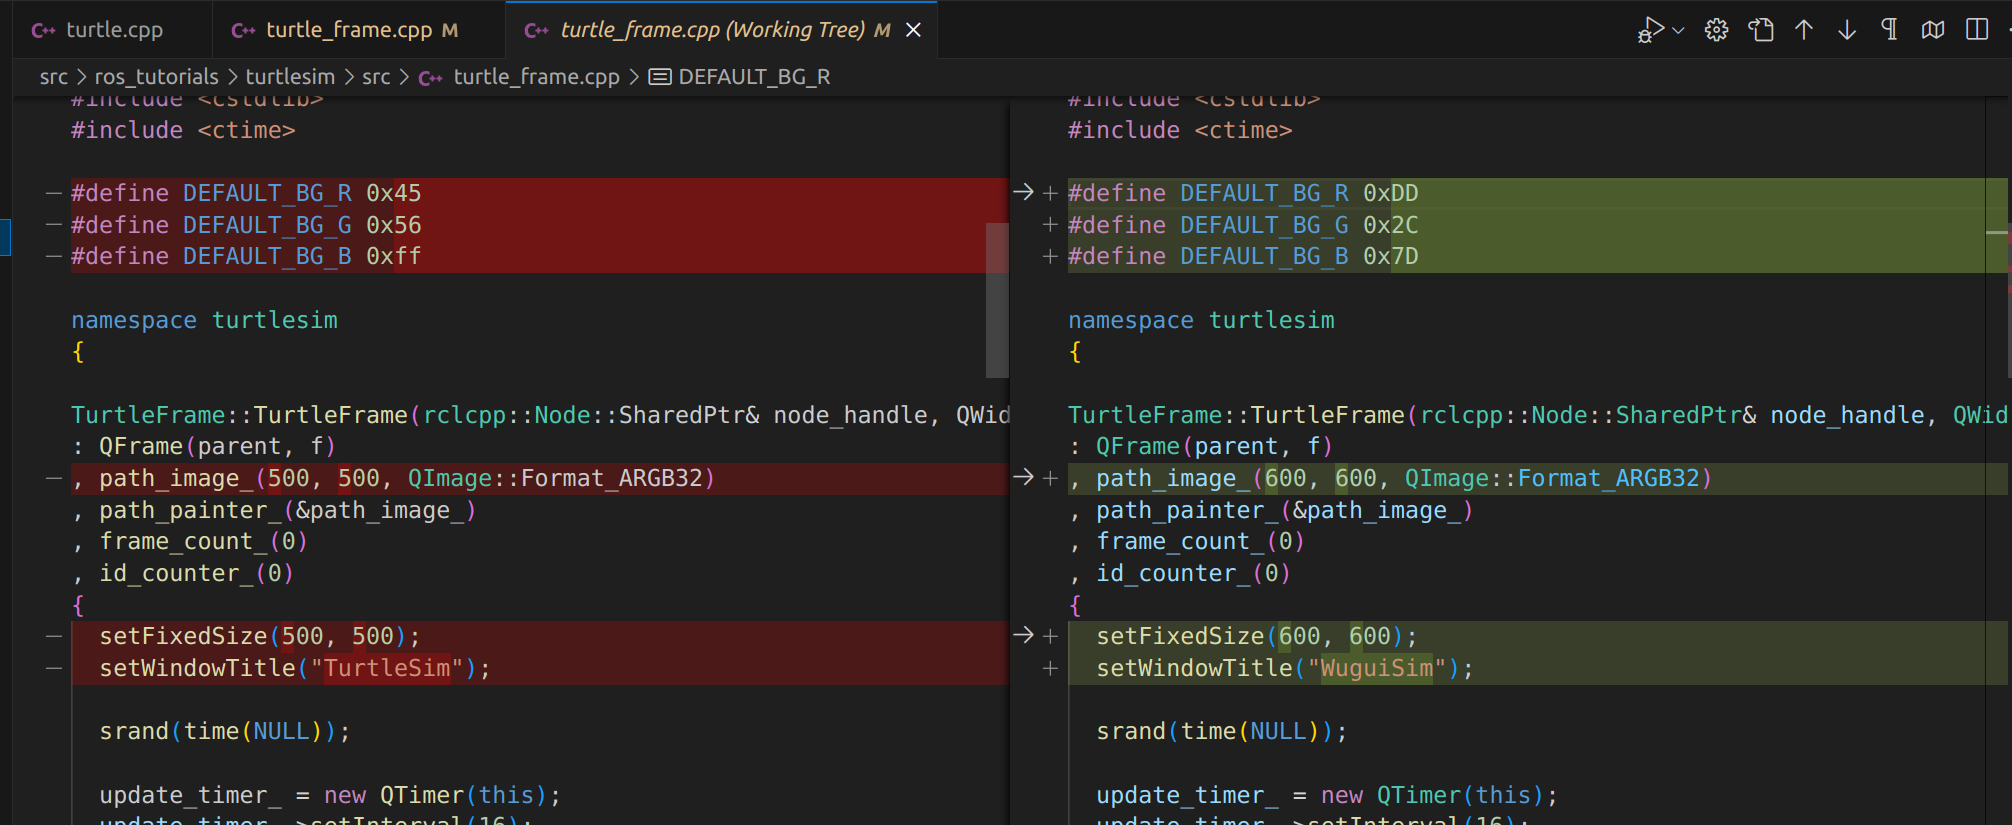Revert the path_image_ change using arrow
Image resolution: width=2012 pixels, height=825 pixels.
pos(1023,477)
